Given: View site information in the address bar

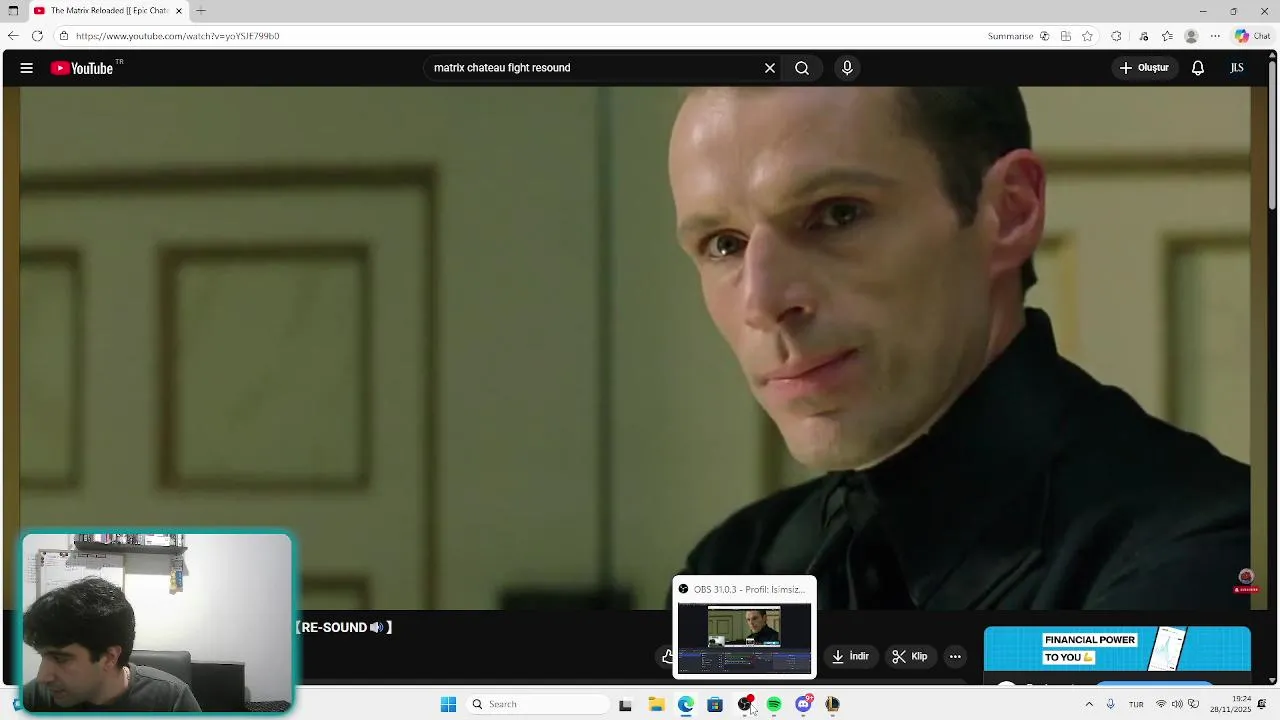Looking at the screenshot, I should point(63,36).
